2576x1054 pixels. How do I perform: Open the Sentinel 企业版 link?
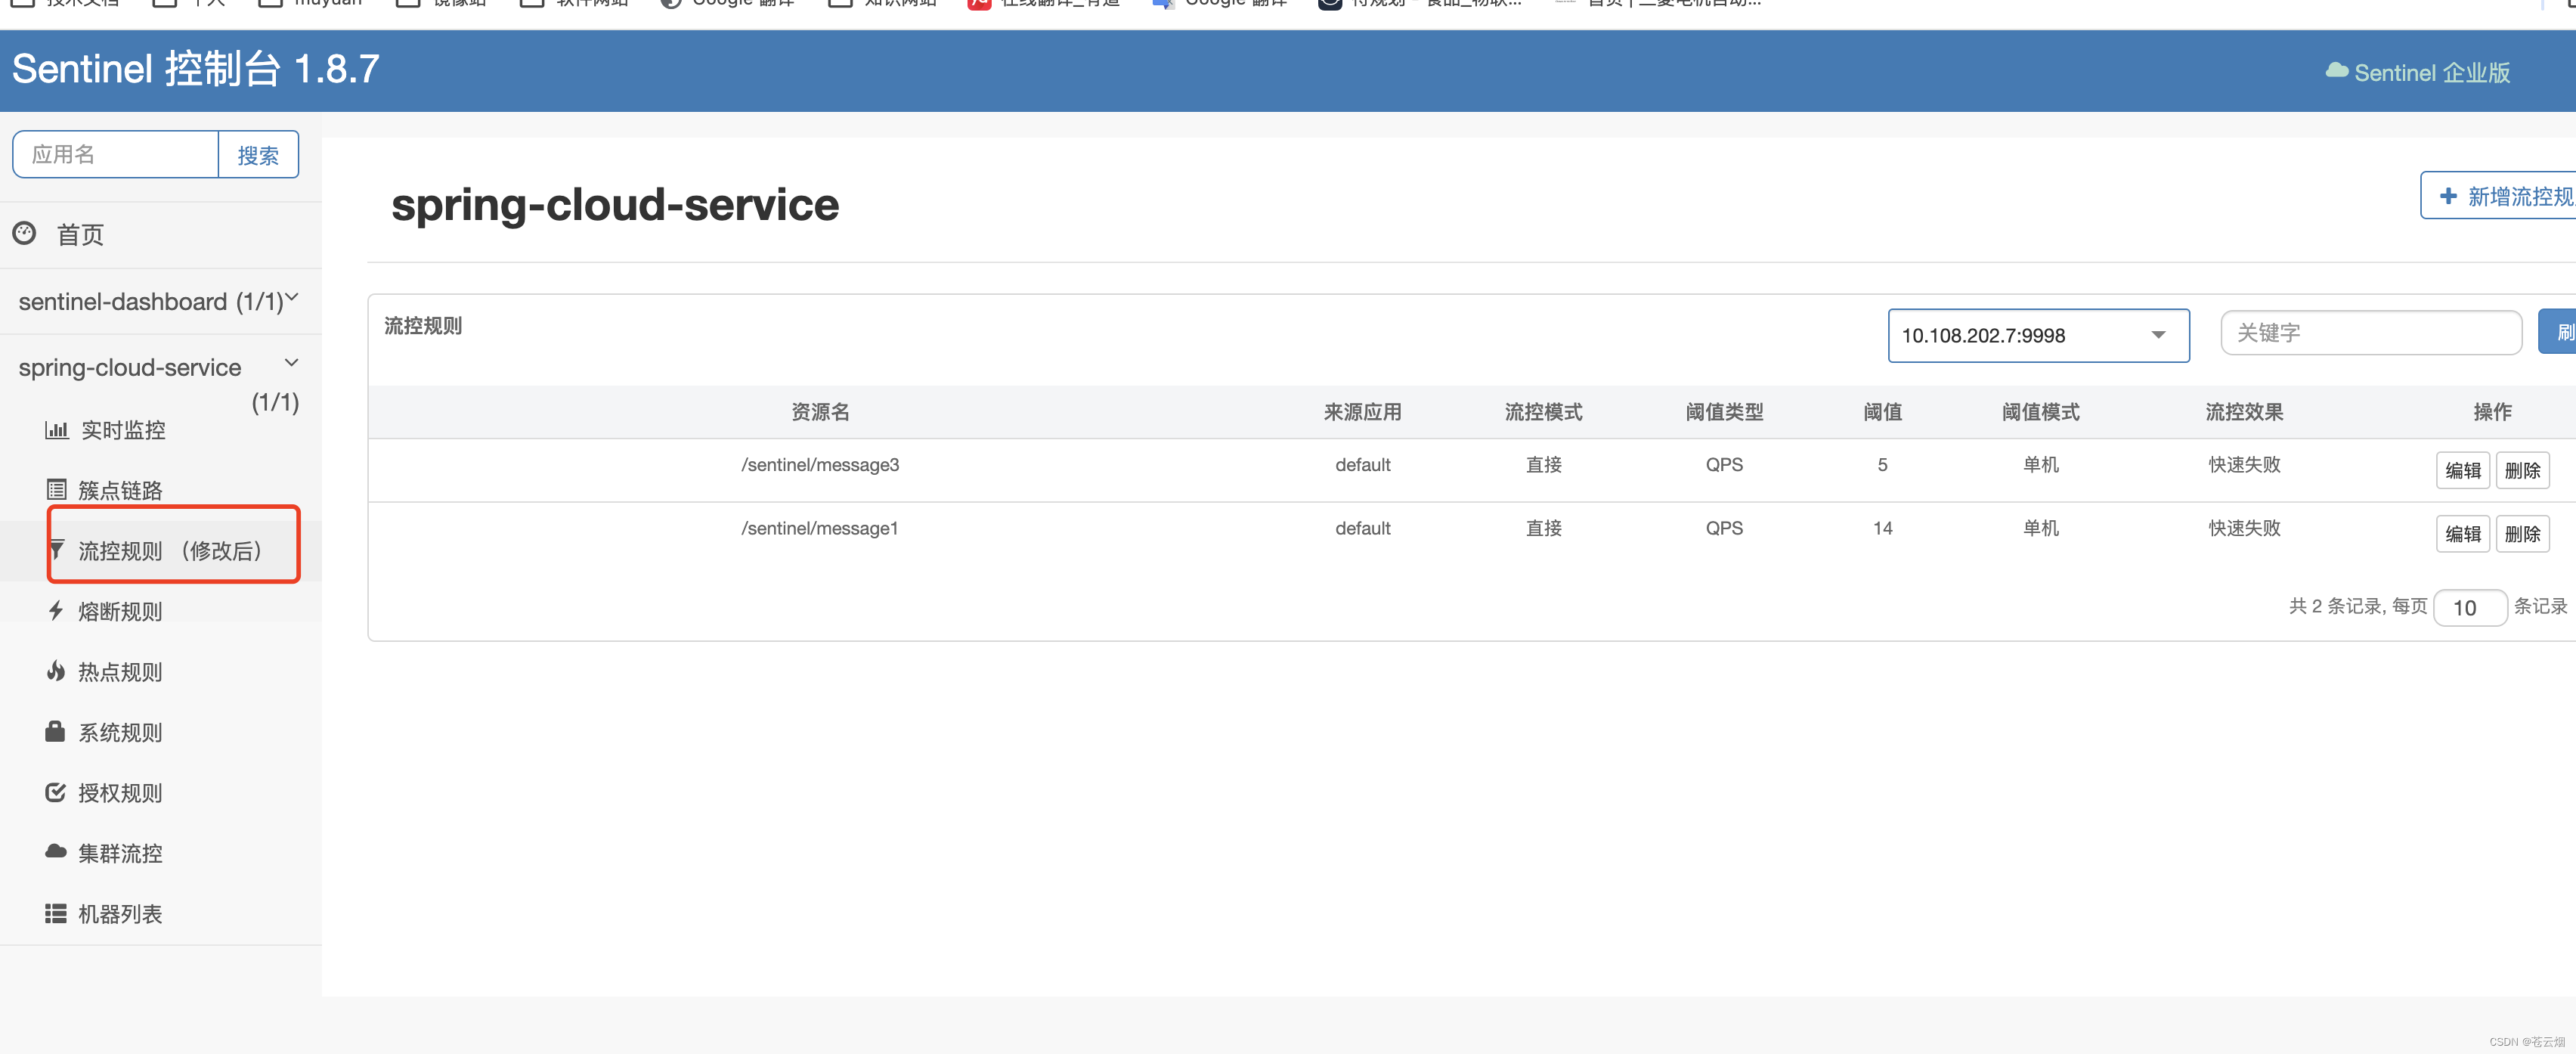2431,72
